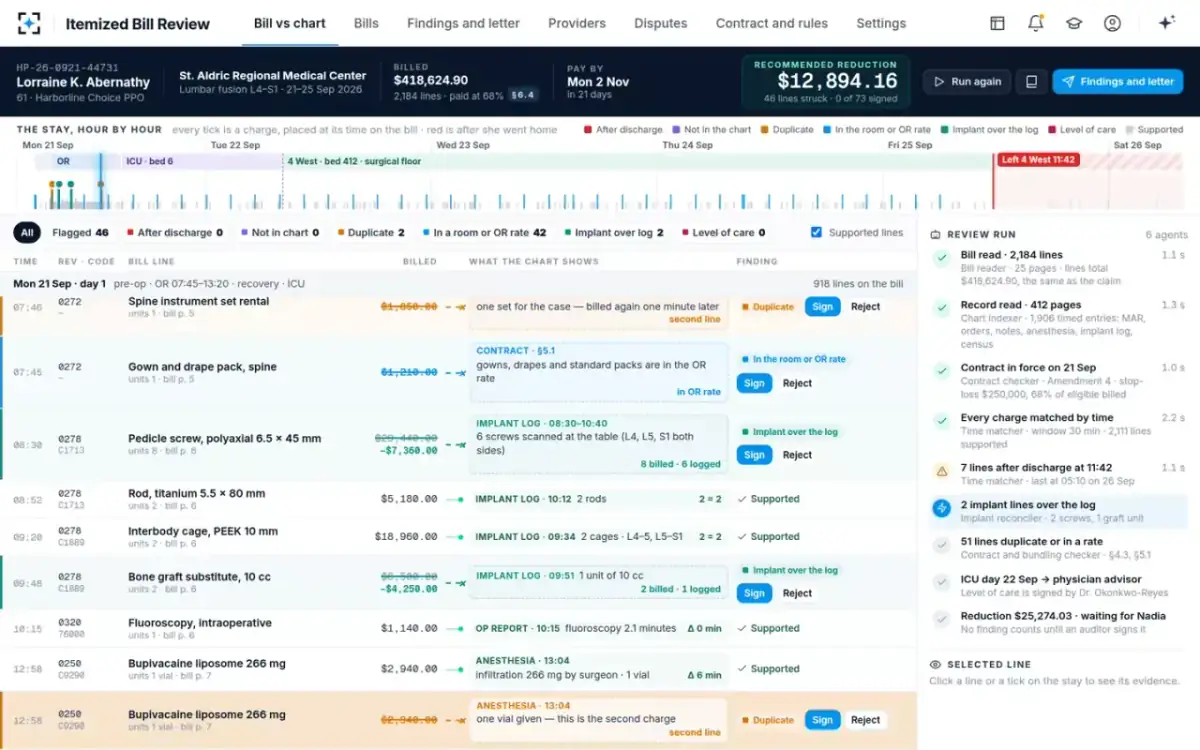Image resolution: width=1200 pixels, height=750 pixels.
Task: Click the Recommended Reduction $12,894.16 card
Action: (x=825, y=81)
